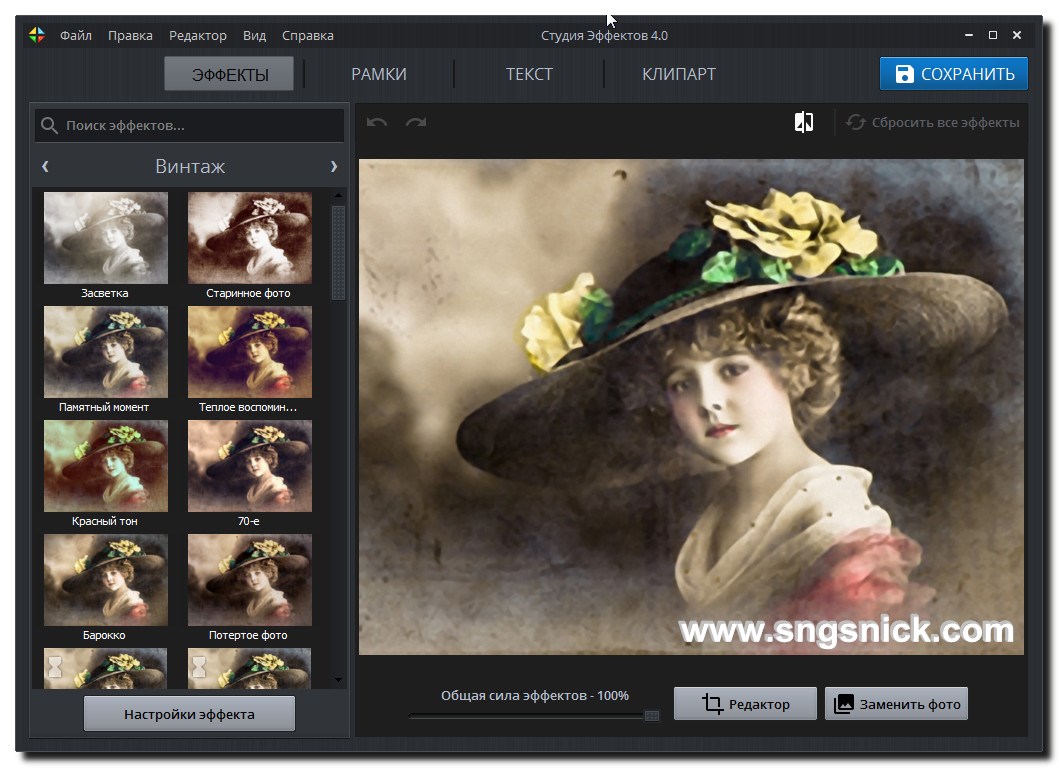The height and width of the screenshot is (768, 1059).
Task: Maximize the Студия Эффектов window
Action: [x=993, y=35]
